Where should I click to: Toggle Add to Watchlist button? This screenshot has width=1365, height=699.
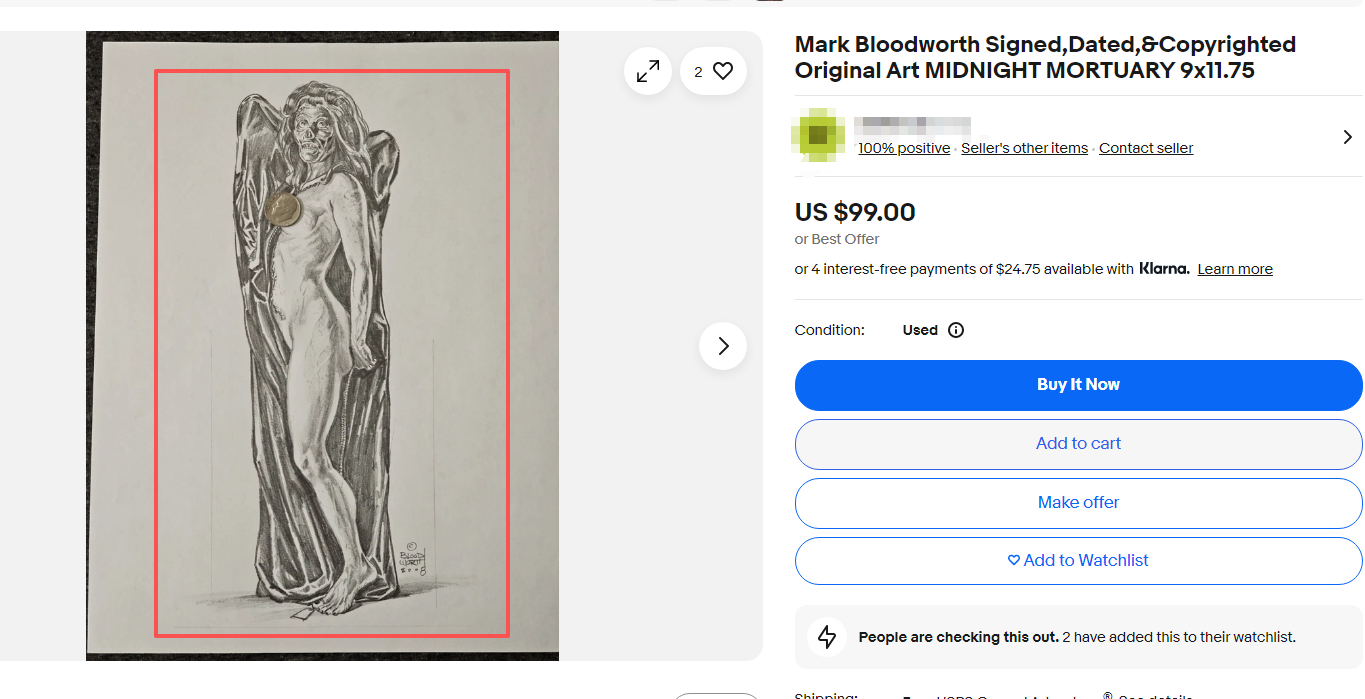click(x=1078, y=561)
